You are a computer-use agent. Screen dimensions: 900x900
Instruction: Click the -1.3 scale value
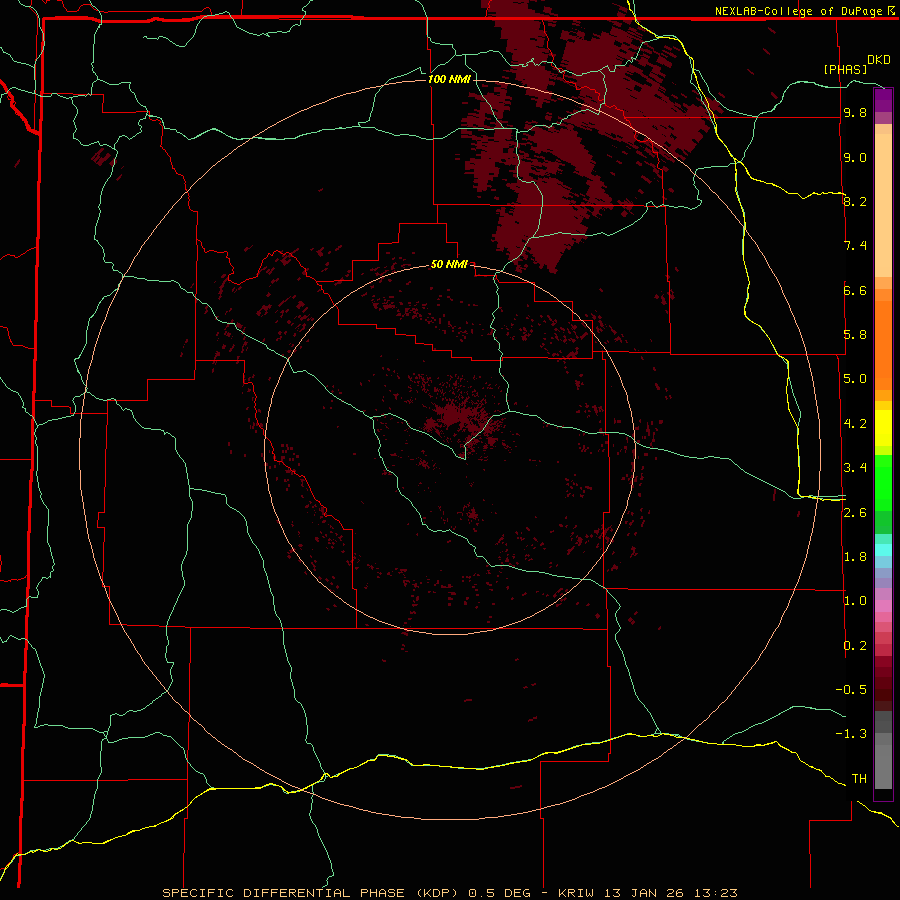pos(851,734)
